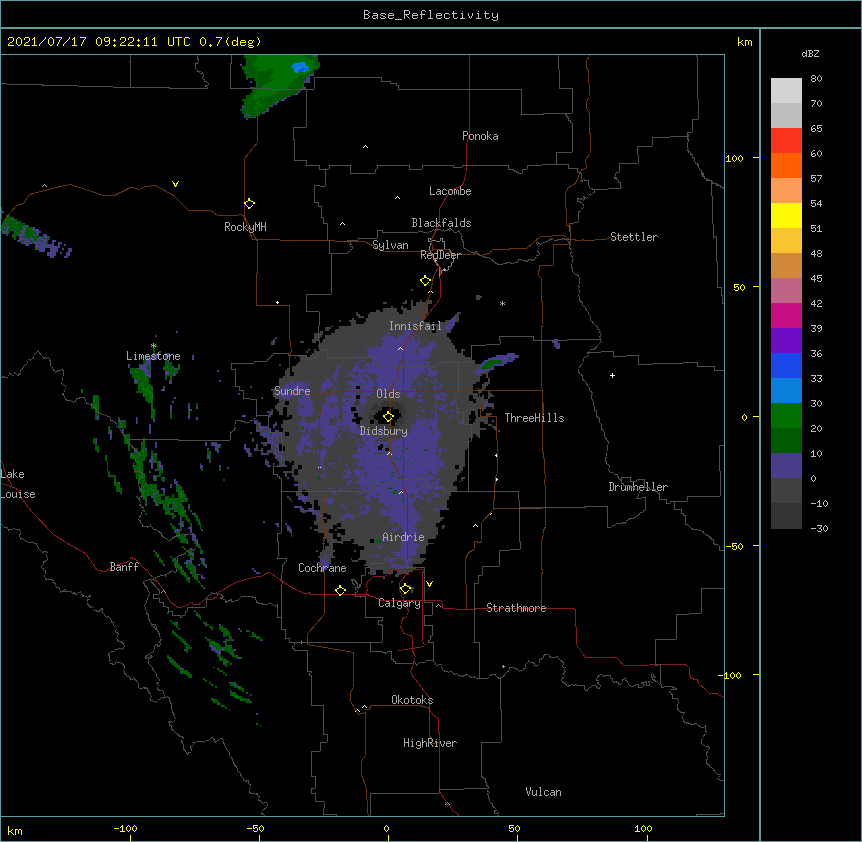The width and height of the screenshot is (862, 842).
Task: Click the 2021/07/17 09:22:11 UTC timestamp
Action: (x=99, y=42)
